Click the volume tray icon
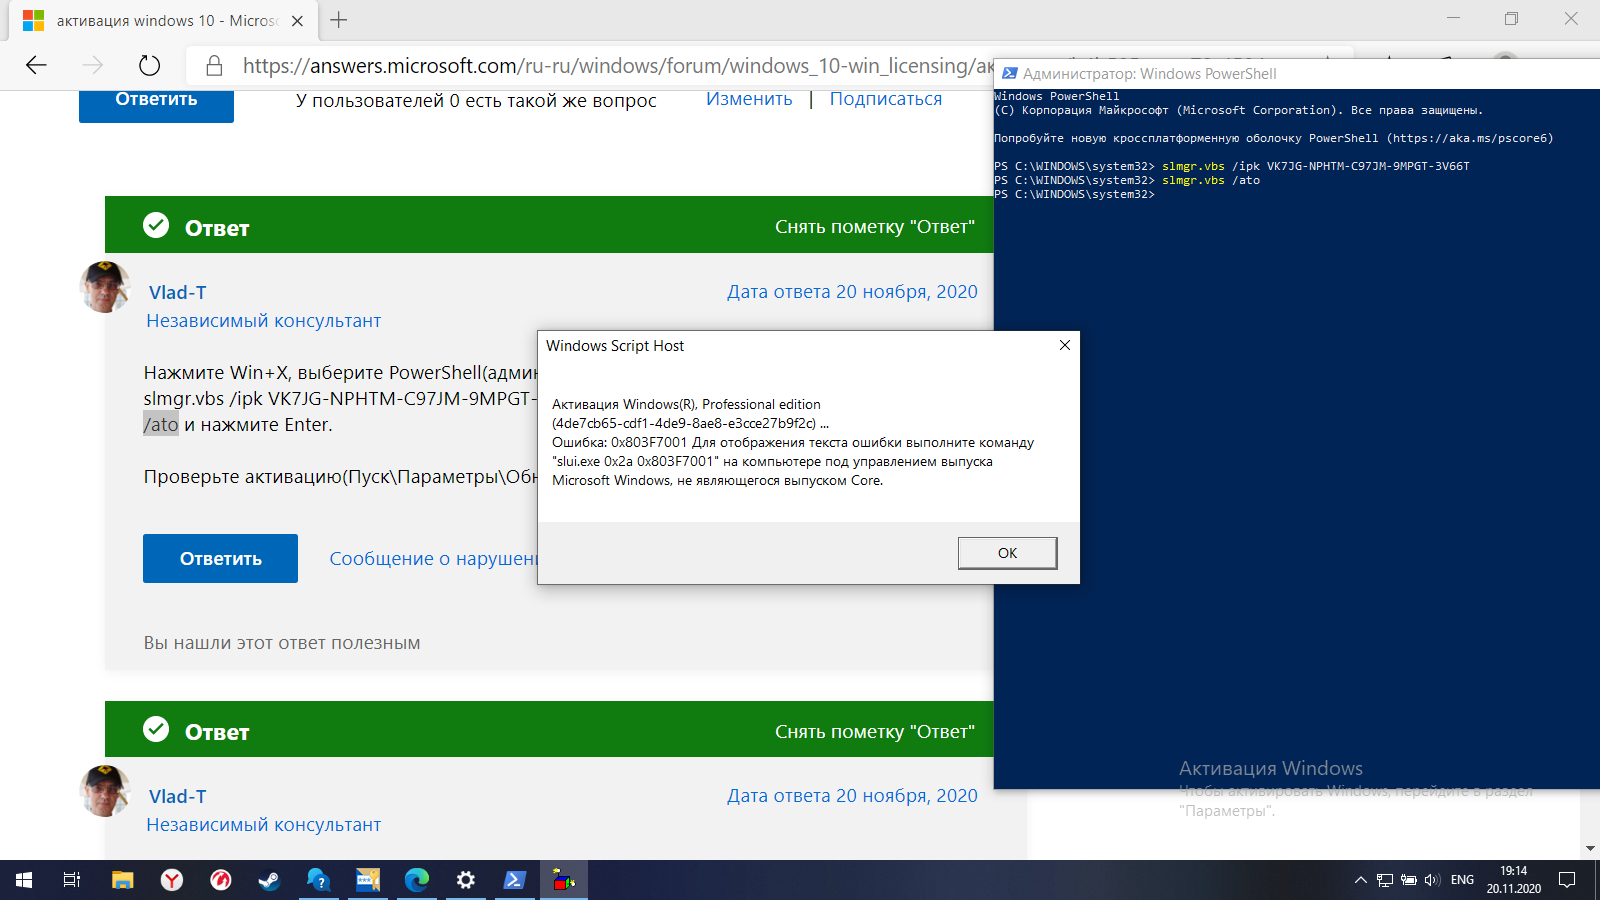 point(1432,880)
